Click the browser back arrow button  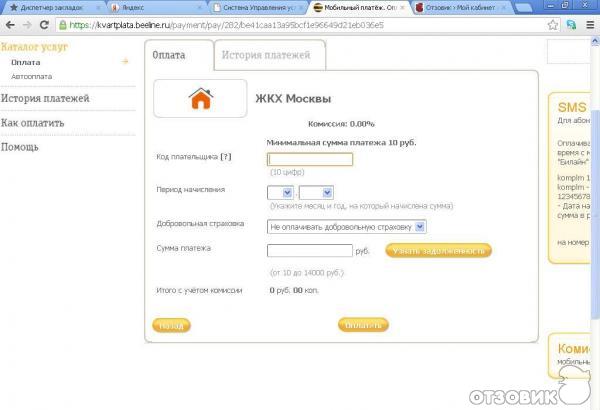(9, 24)
